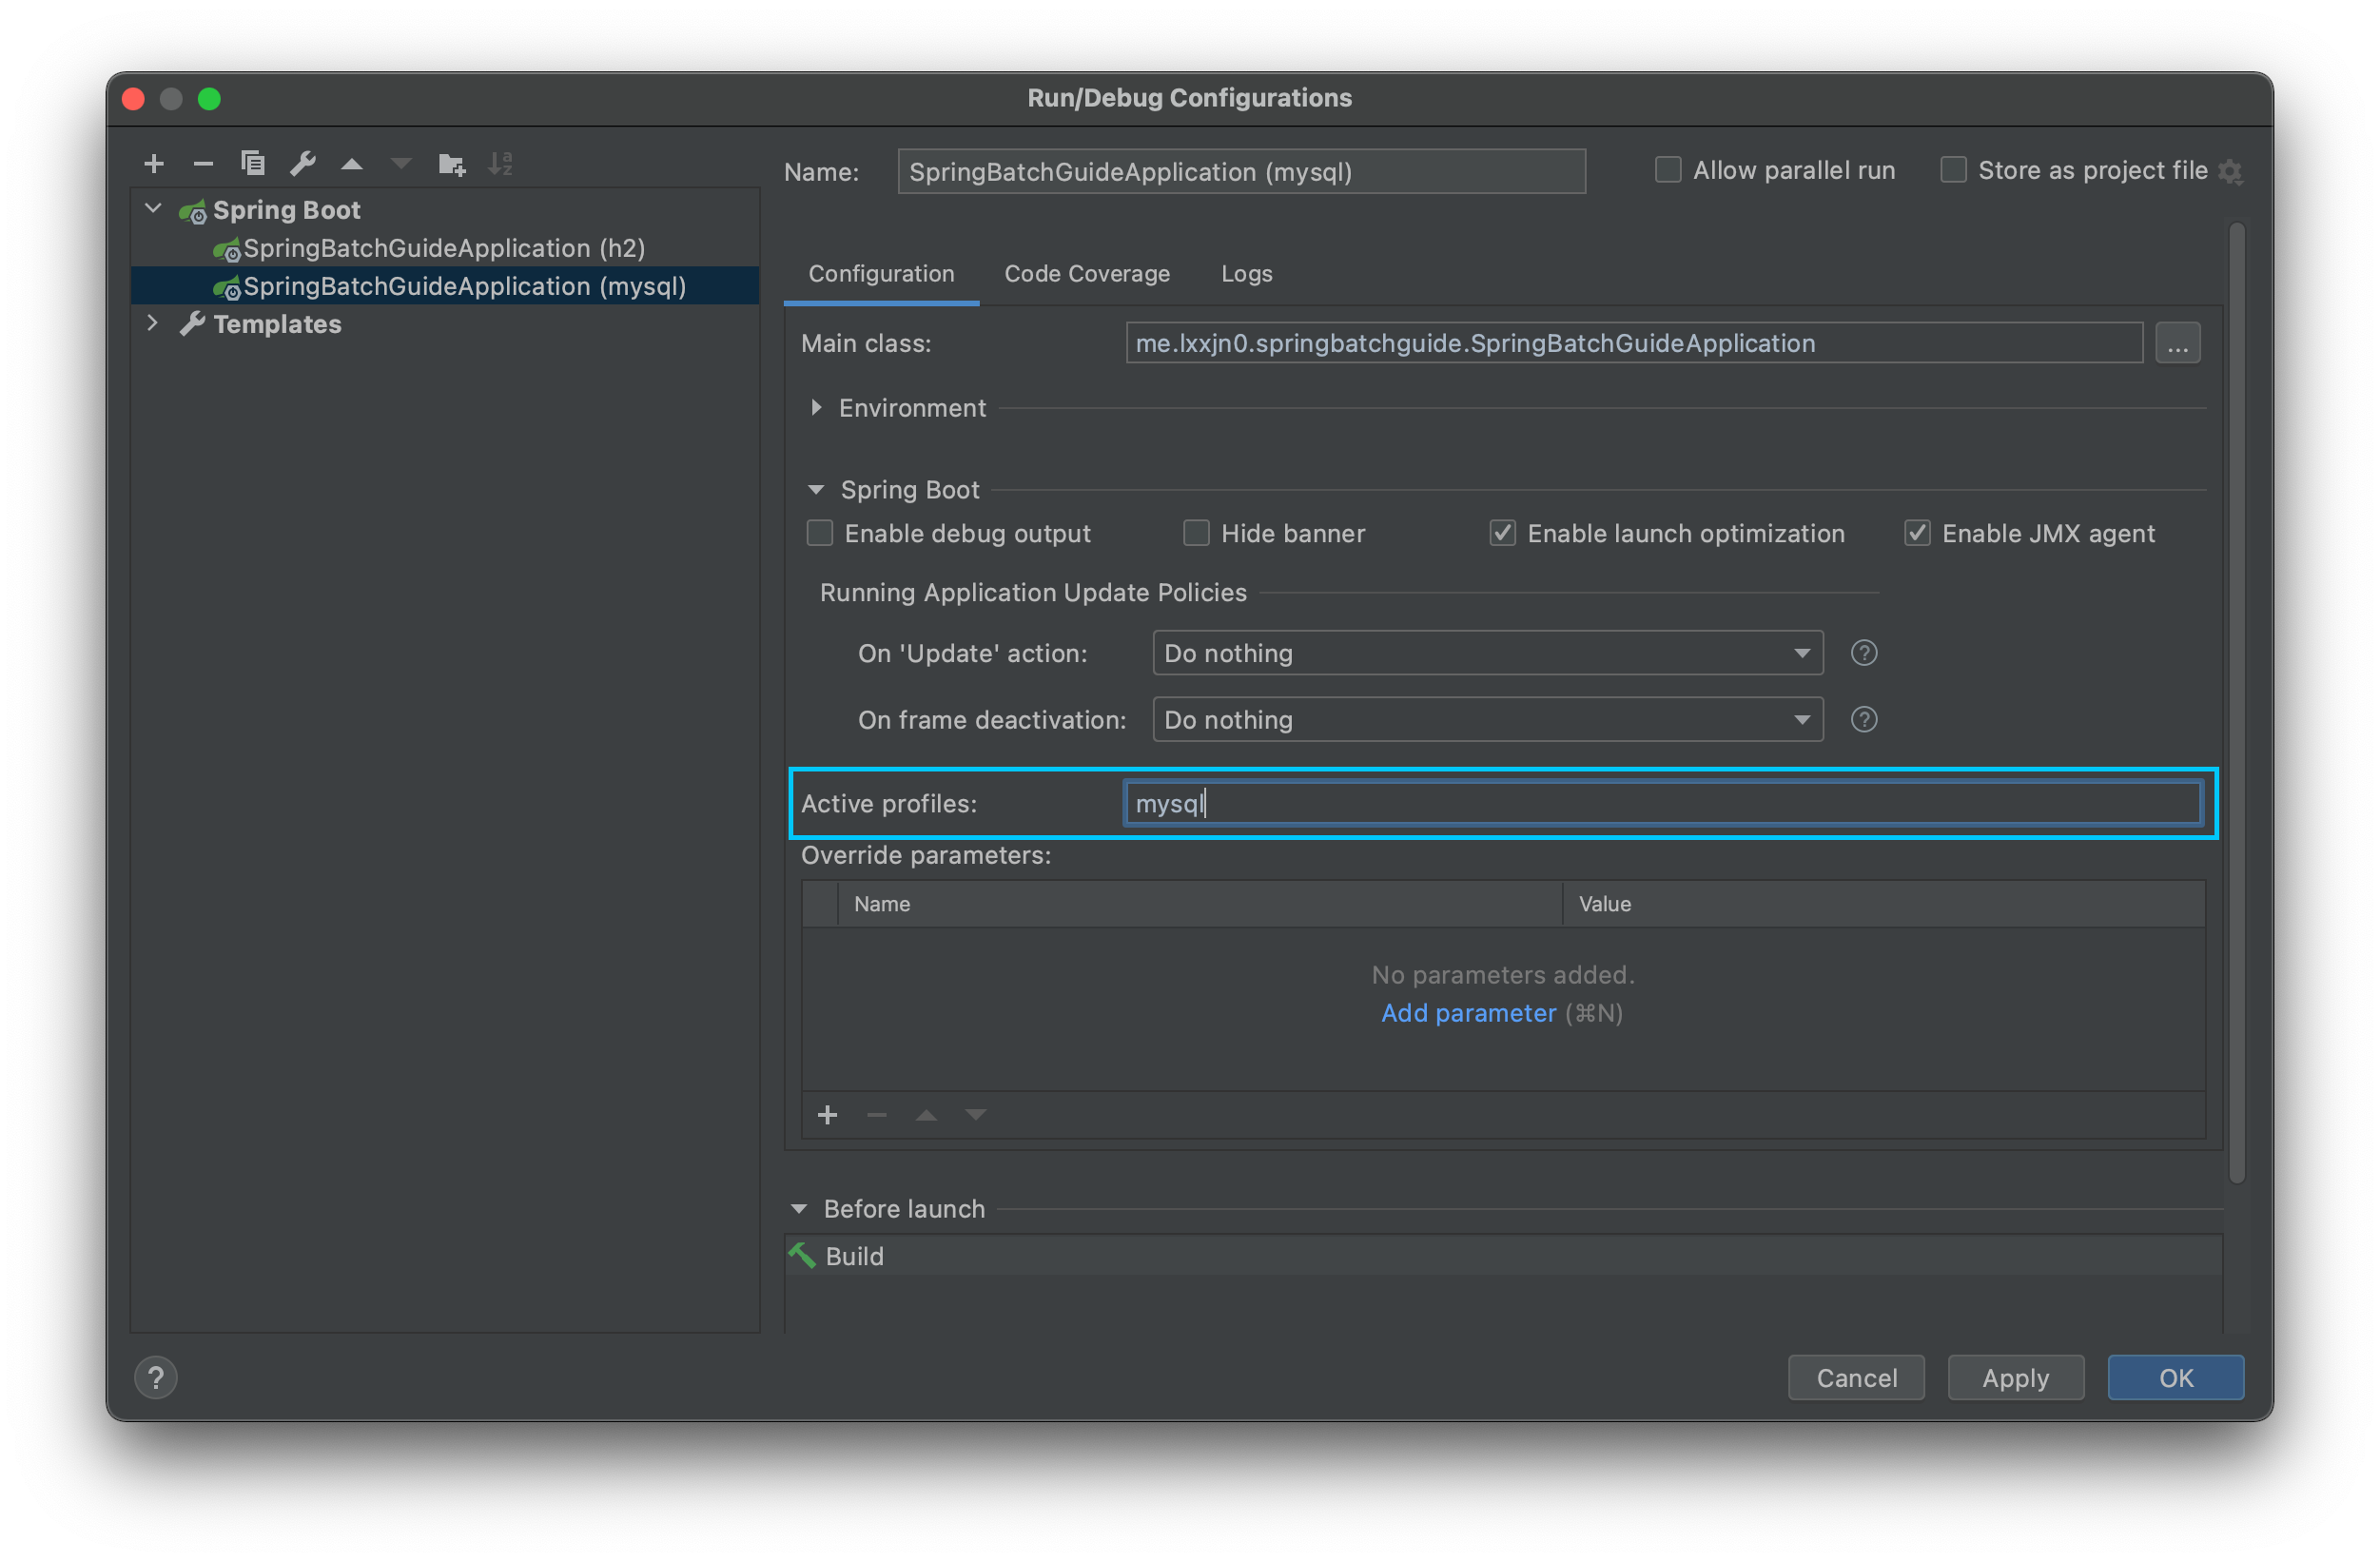Click the remove configuration minus icon

(x=203, y=163)
